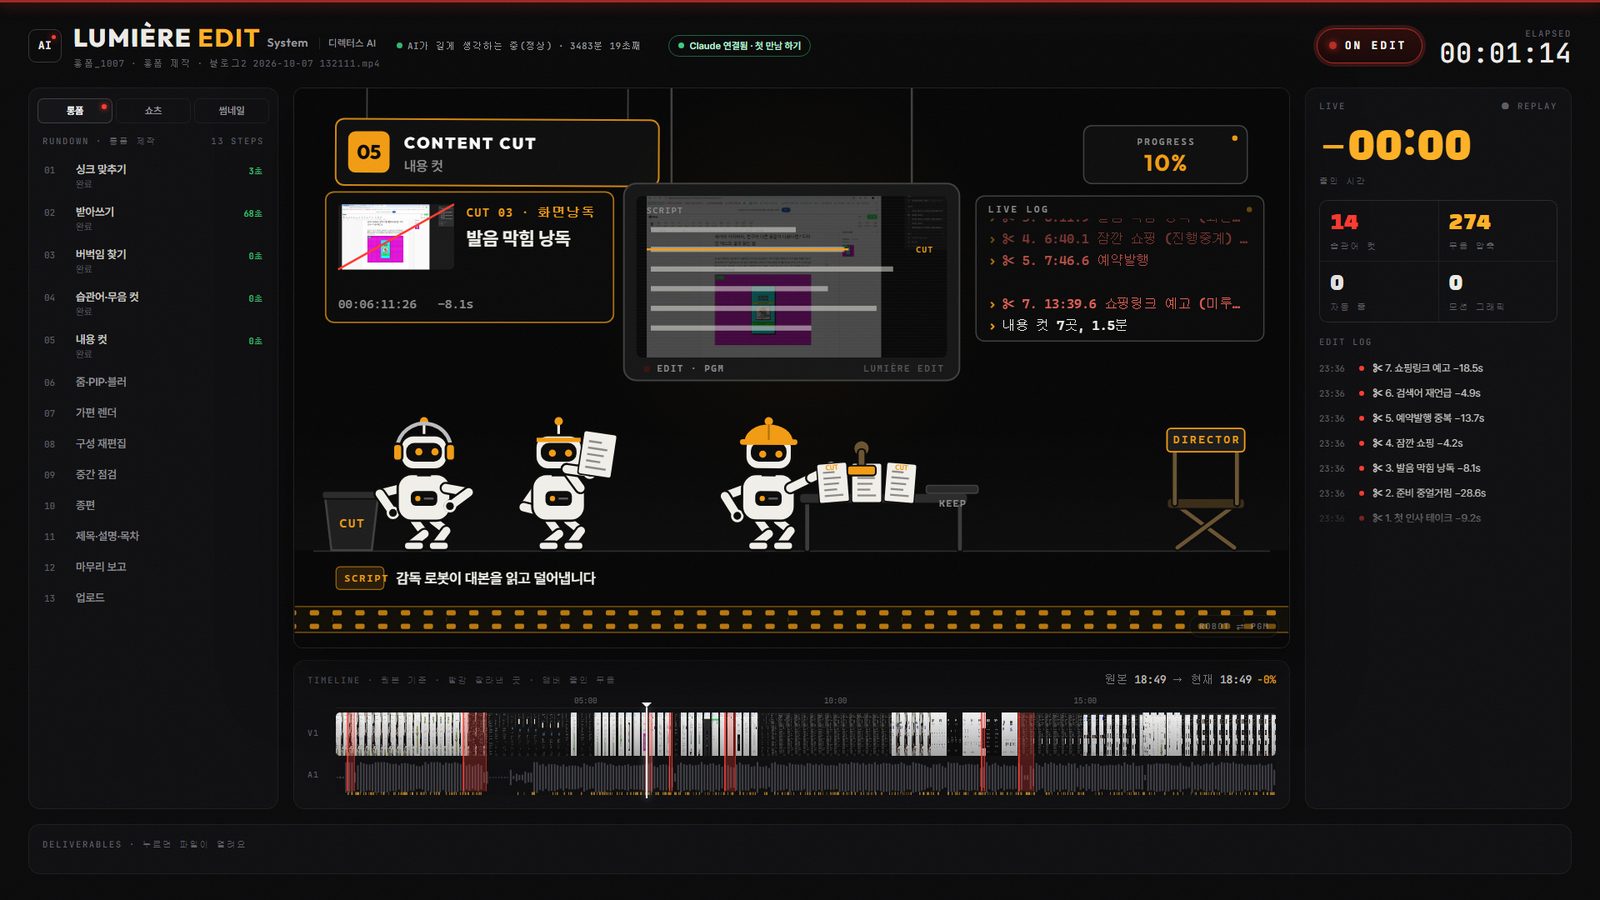Click the director chair illustration
Image resolution: width=1600 pixels, height=900 pixels.
[x=1205, y=488]
